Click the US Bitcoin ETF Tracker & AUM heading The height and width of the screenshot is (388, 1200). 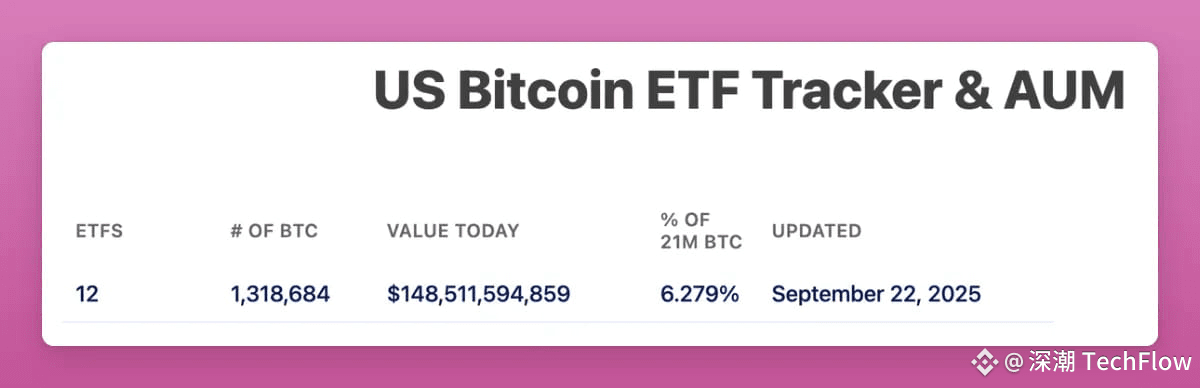pos(750,92)
